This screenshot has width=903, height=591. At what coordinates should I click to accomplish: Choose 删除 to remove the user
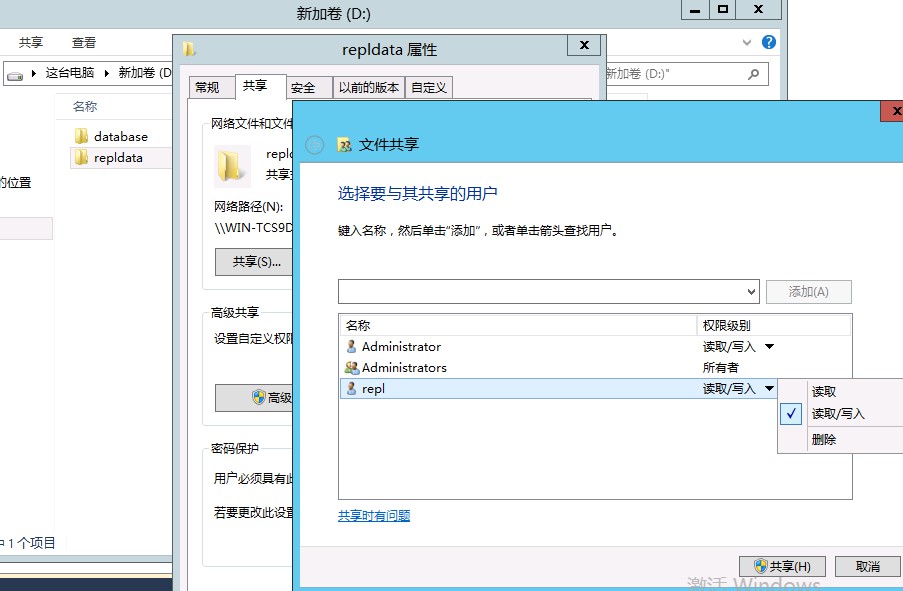[x=824, y=439]
